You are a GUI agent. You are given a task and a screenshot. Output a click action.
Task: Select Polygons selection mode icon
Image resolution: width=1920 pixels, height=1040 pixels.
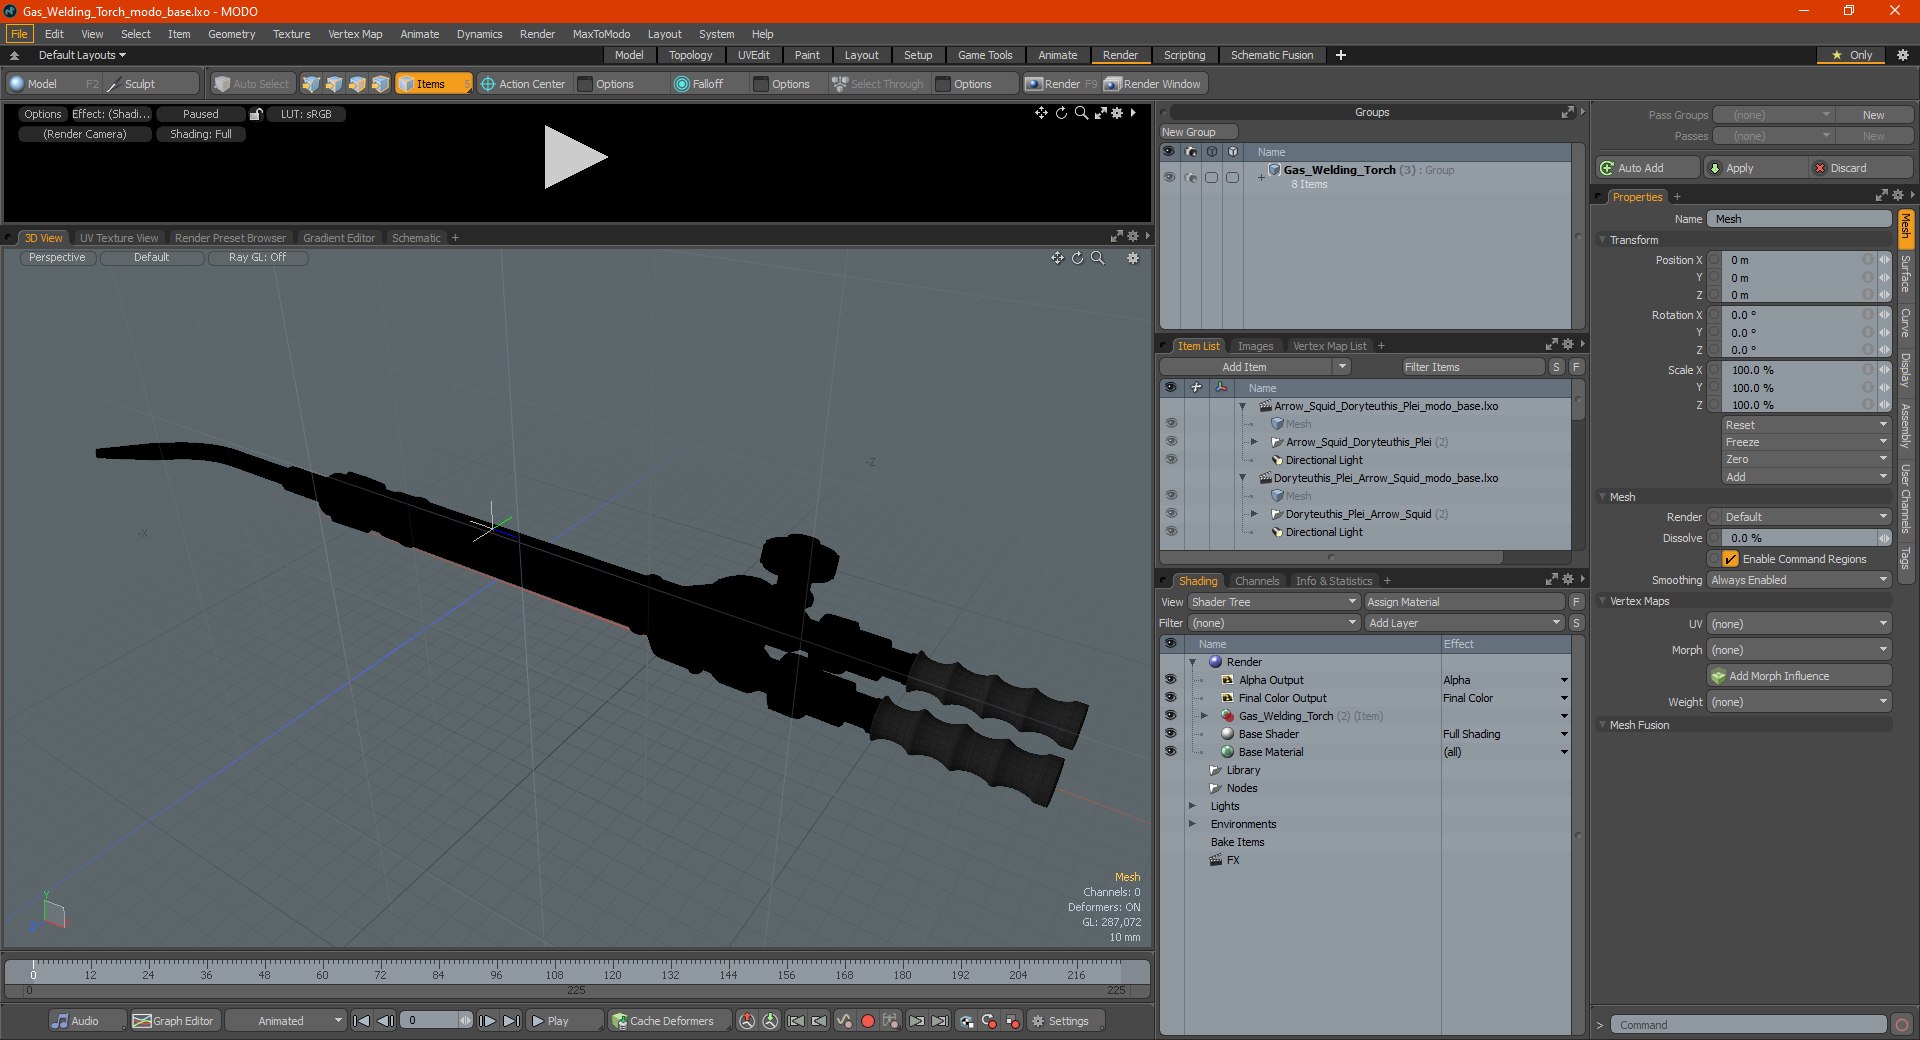tap(357, 84)
